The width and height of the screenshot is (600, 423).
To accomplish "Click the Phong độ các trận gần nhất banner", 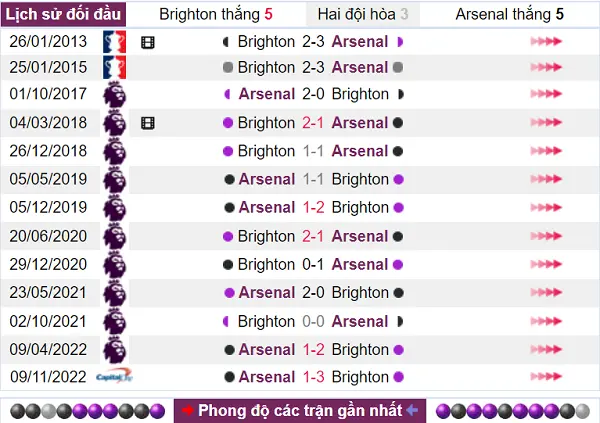I will click(x=300, y=411).
